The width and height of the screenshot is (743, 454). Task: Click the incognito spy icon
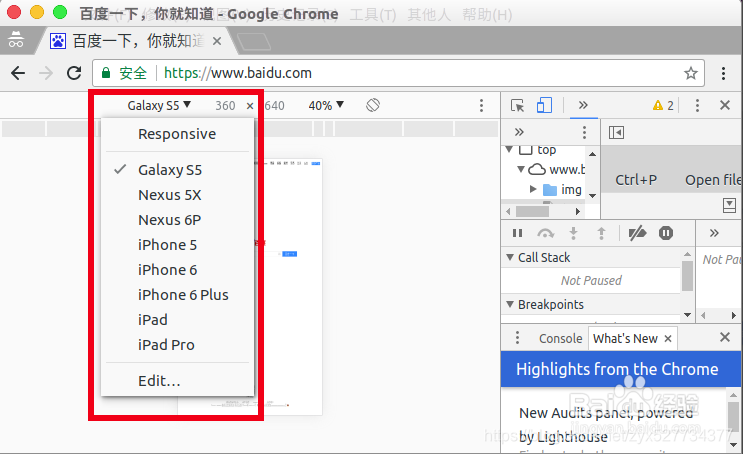[16, 40]
